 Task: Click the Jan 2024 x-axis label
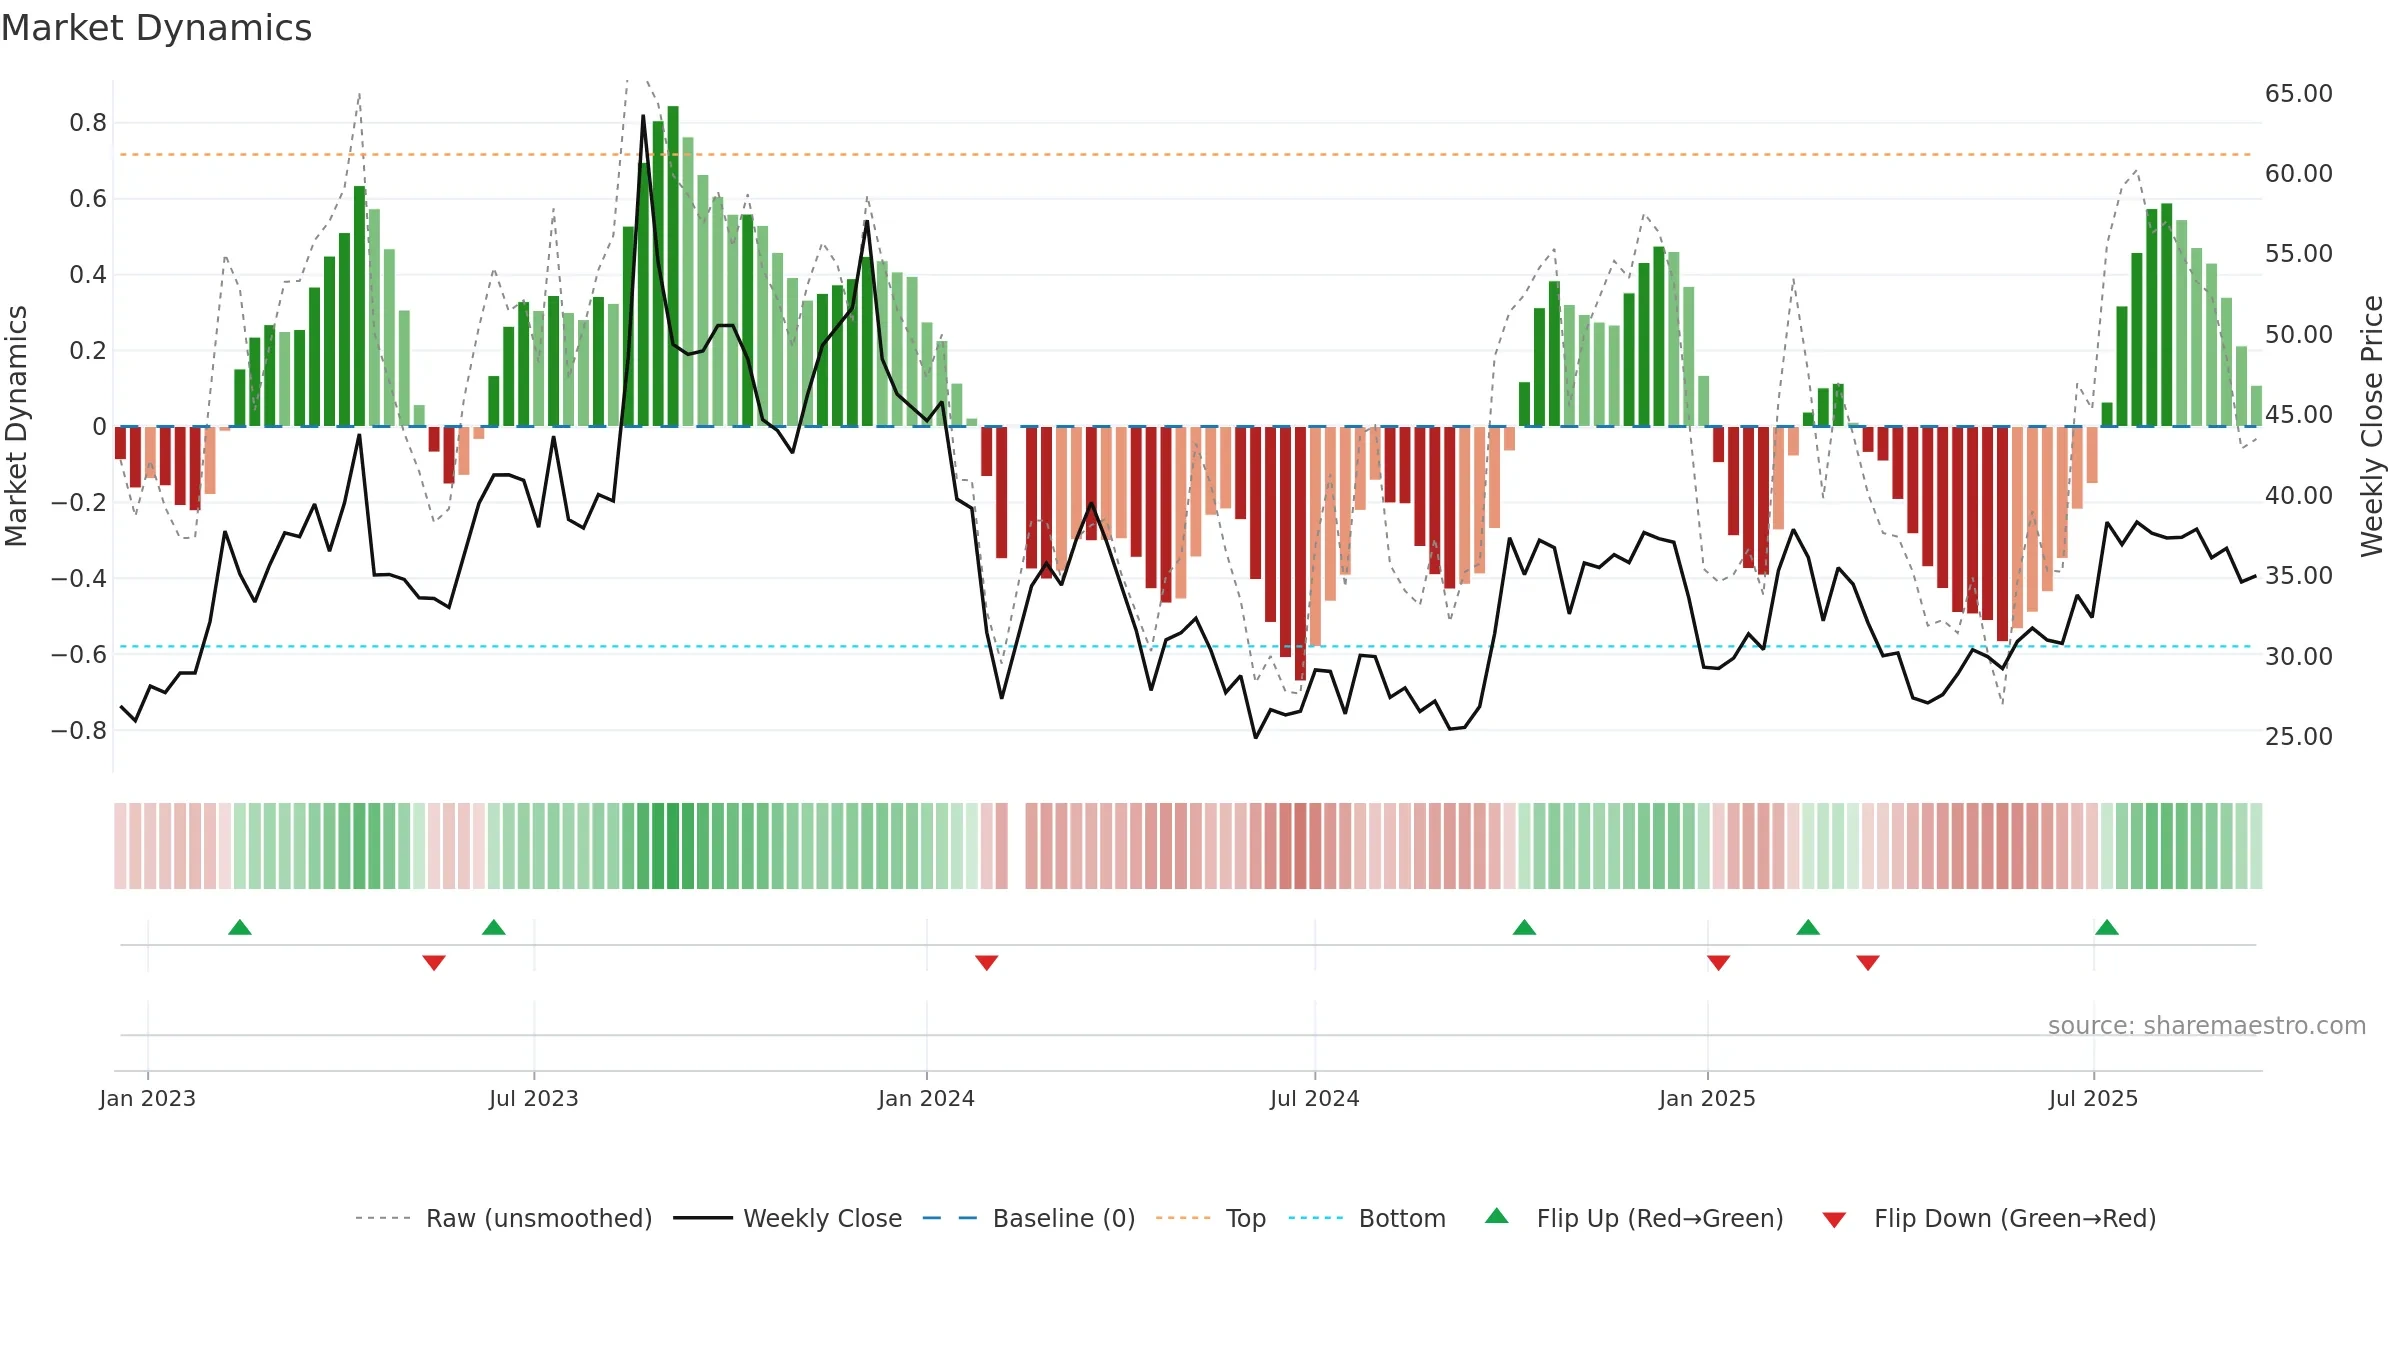pos(927,1098)
